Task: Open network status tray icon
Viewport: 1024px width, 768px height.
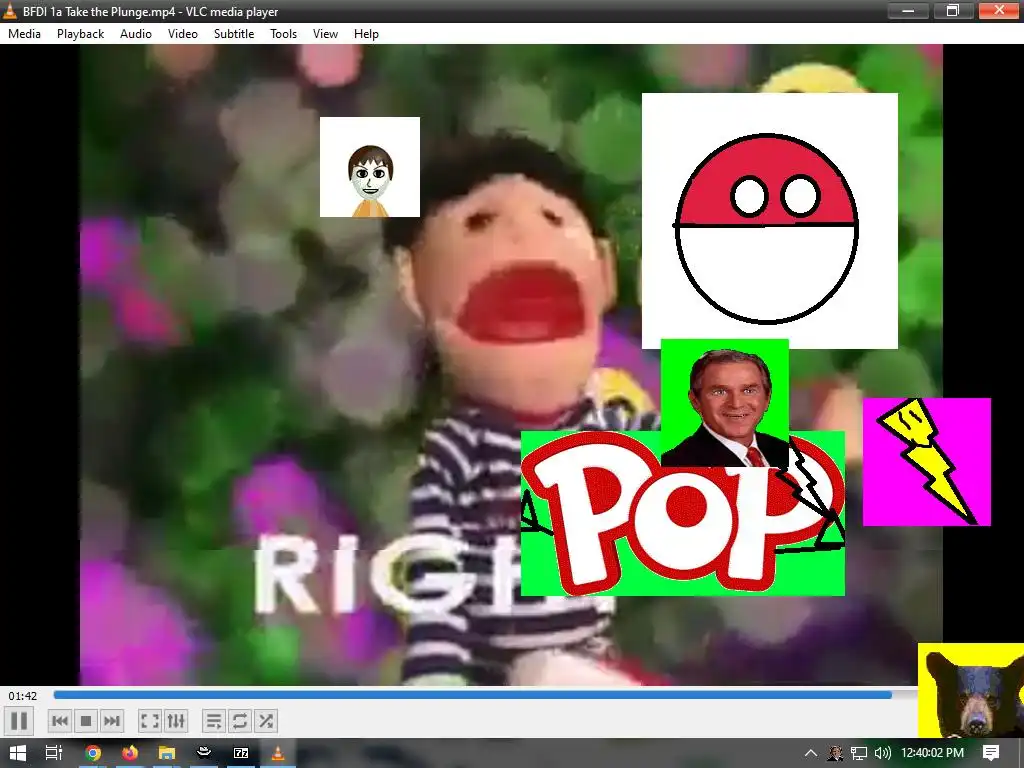Action: point(859,753)
